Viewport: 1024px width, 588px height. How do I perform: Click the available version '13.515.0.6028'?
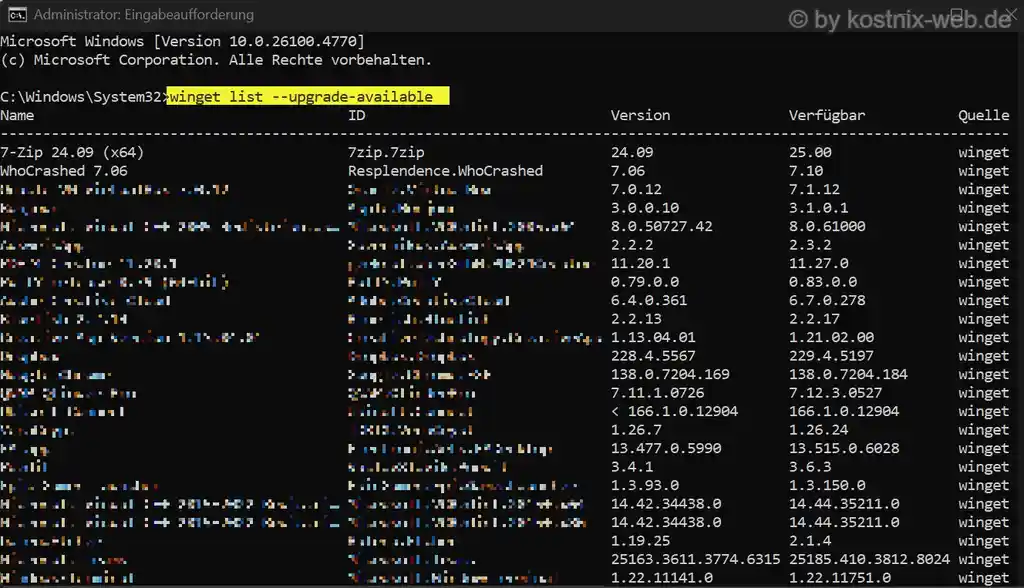pos(844,448)
